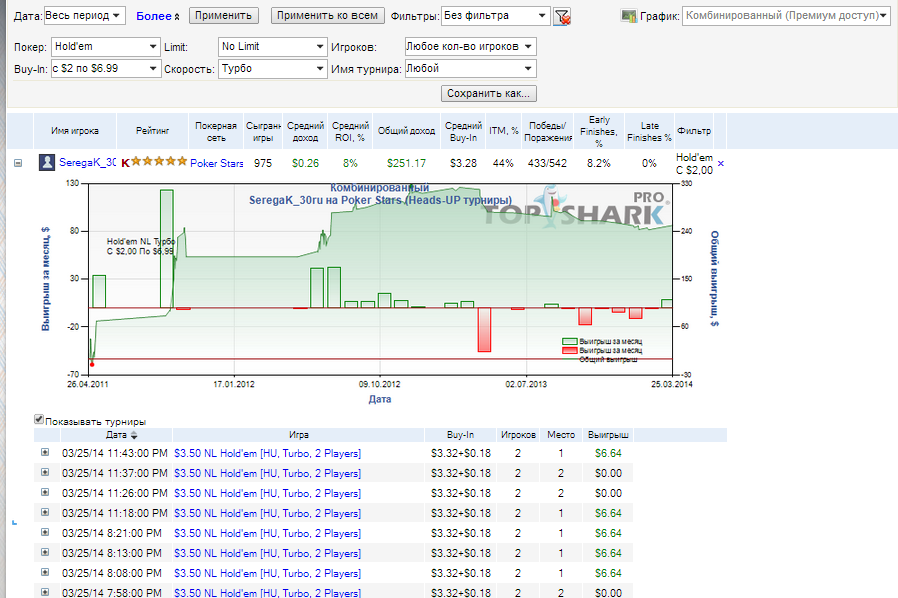Open tournament link from 11:43:00 PM row

tap(267, 453)
